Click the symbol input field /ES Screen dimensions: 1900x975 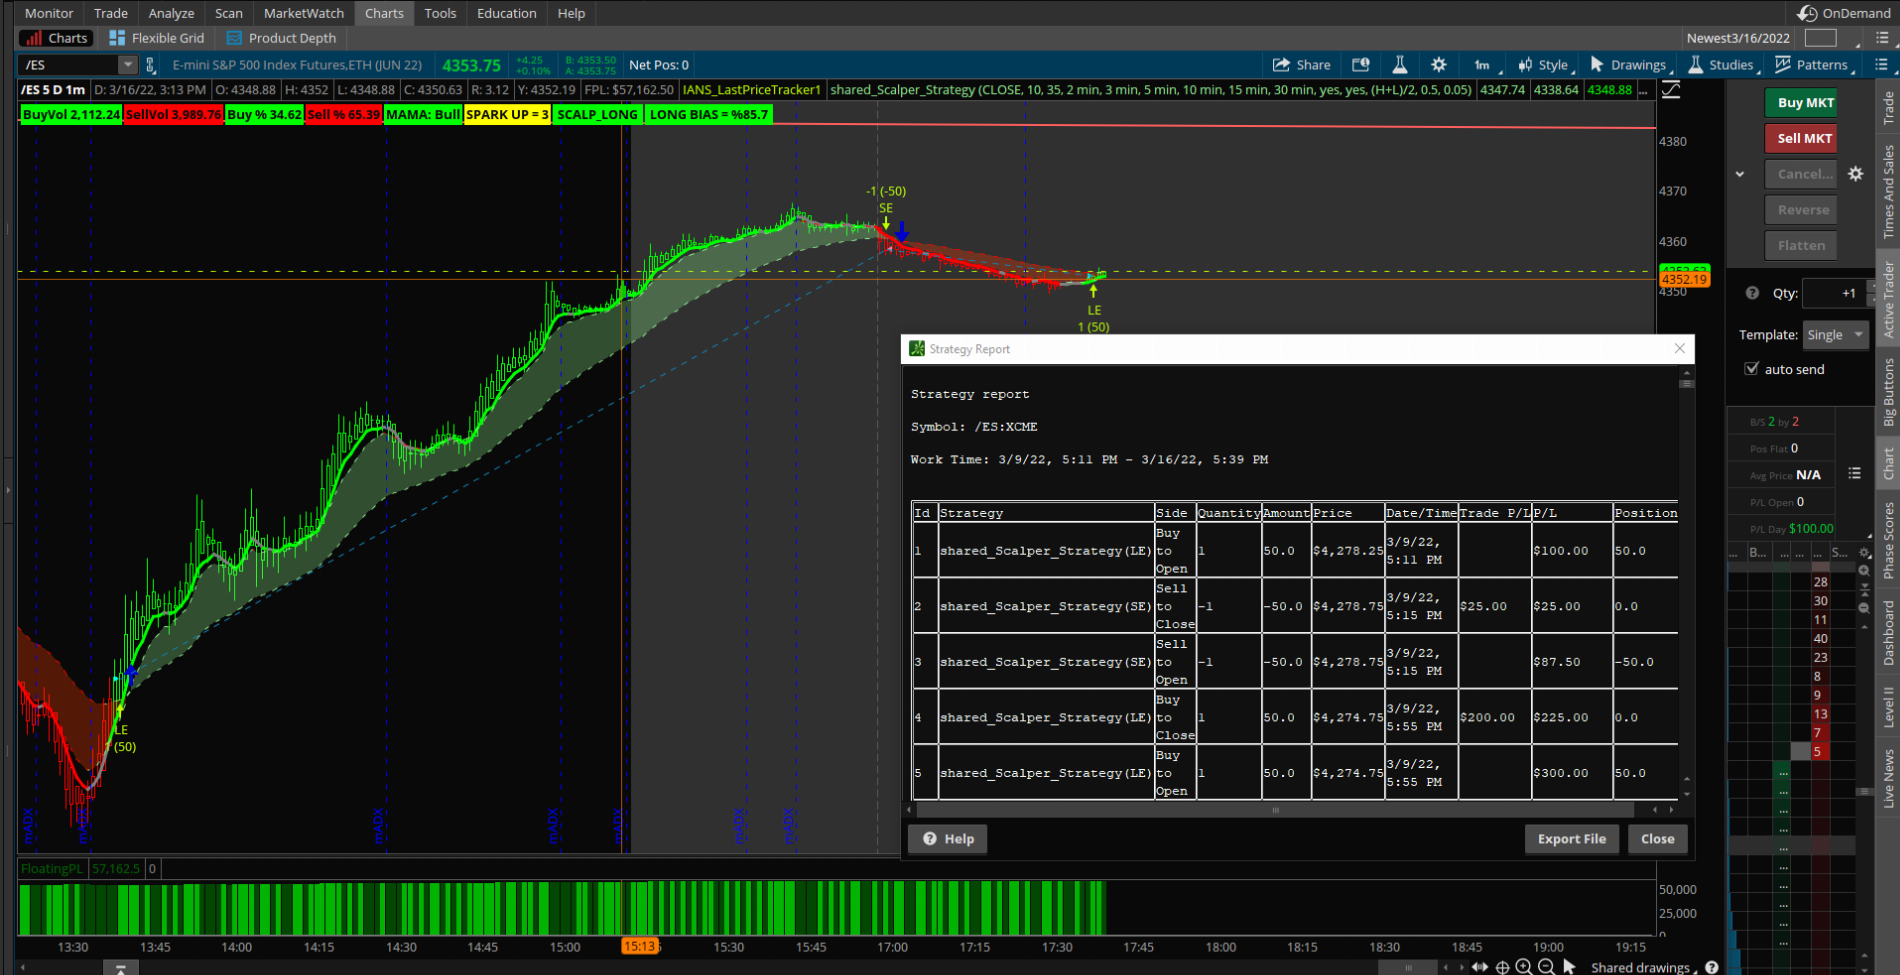(x=69, y=65)
